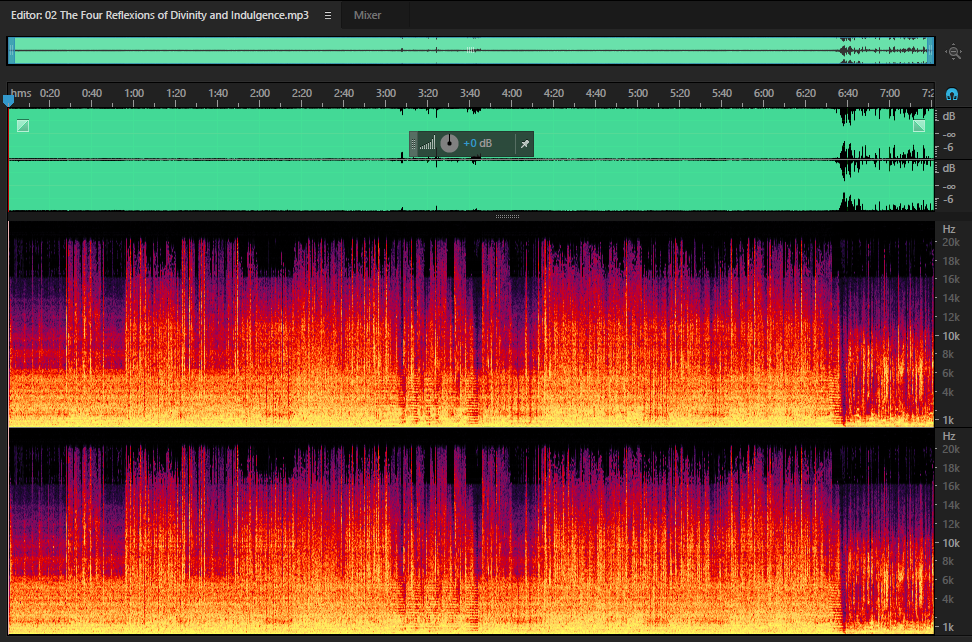Click 20k on the upper spectrogram frequency scale
Image resolution: width=972 pixels, height=642 pixels.
pos(951,242)
